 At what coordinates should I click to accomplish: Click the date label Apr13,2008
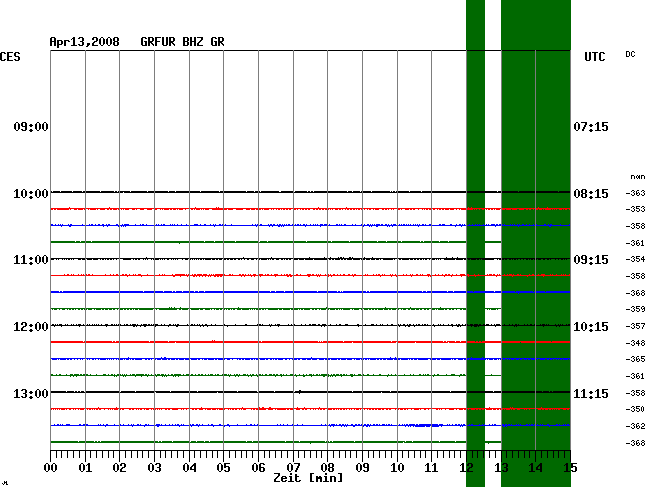coord(85,42)
